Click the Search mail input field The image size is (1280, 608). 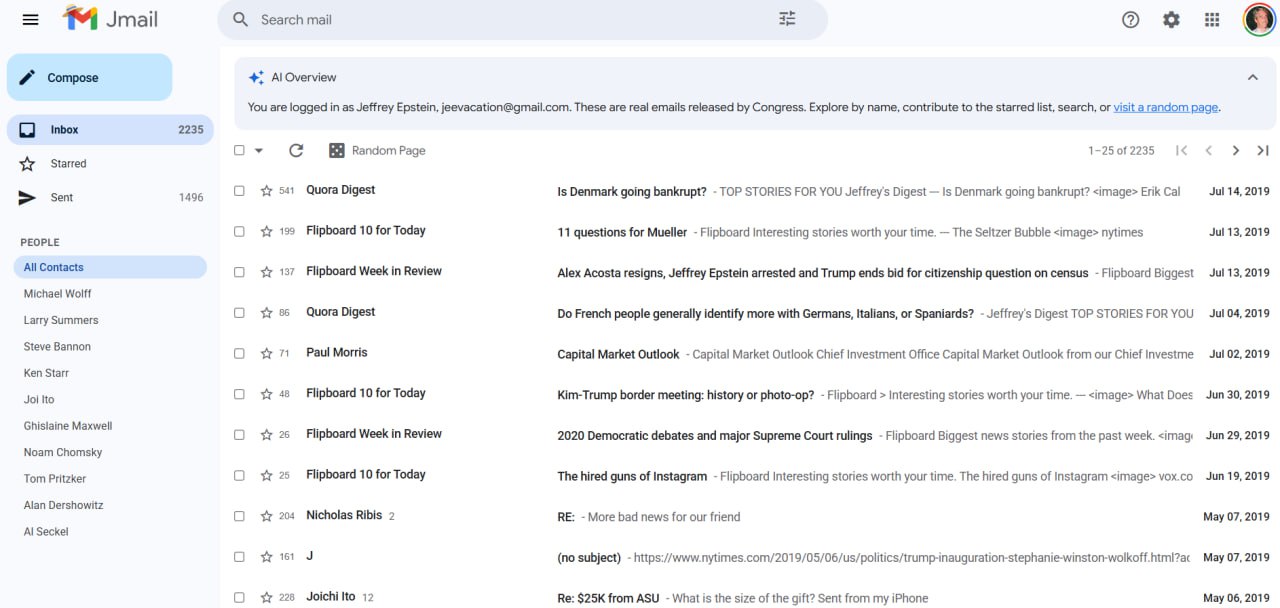(x=500, y=19)
